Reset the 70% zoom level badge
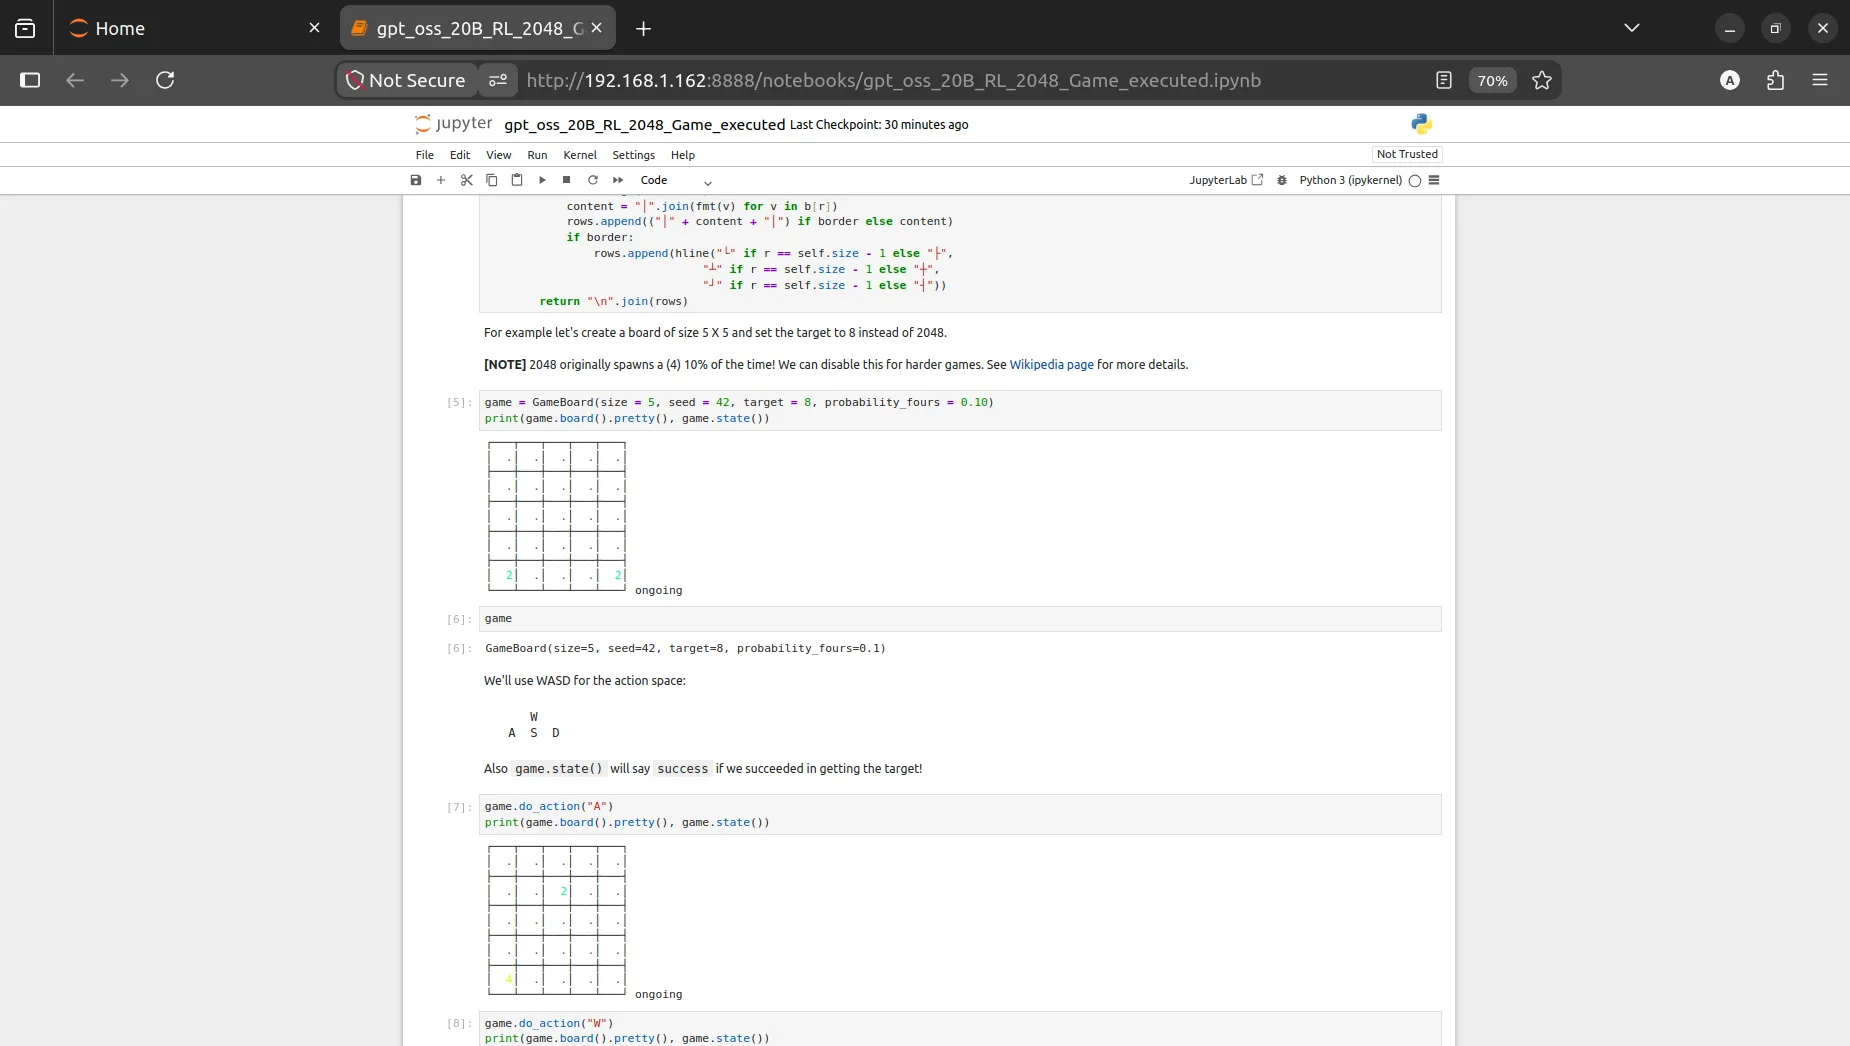The height and width of the screenshot is (1046, 1850). coord(1492,81)
